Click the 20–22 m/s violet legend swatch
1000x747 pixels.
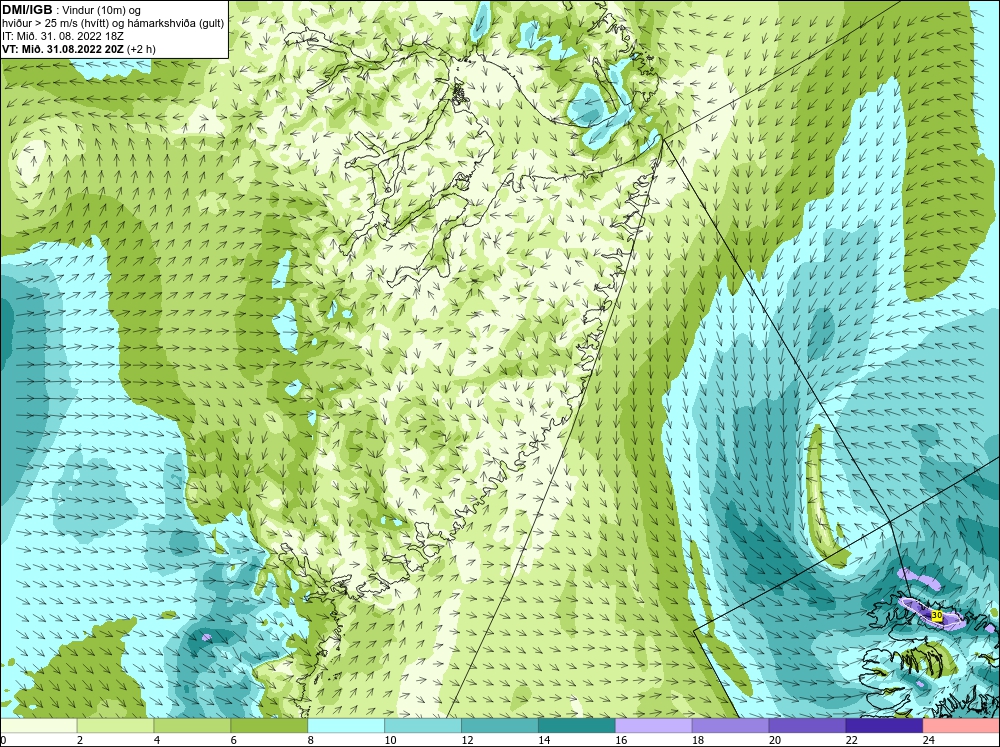(807, 726)
